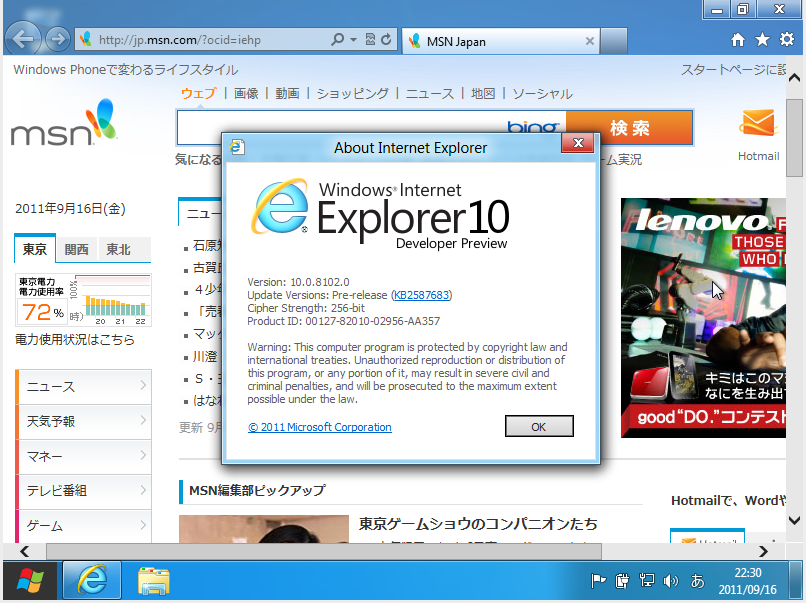806x603 pixels.
Task: Select the ショッピング search category
Action: coord(353,94)
